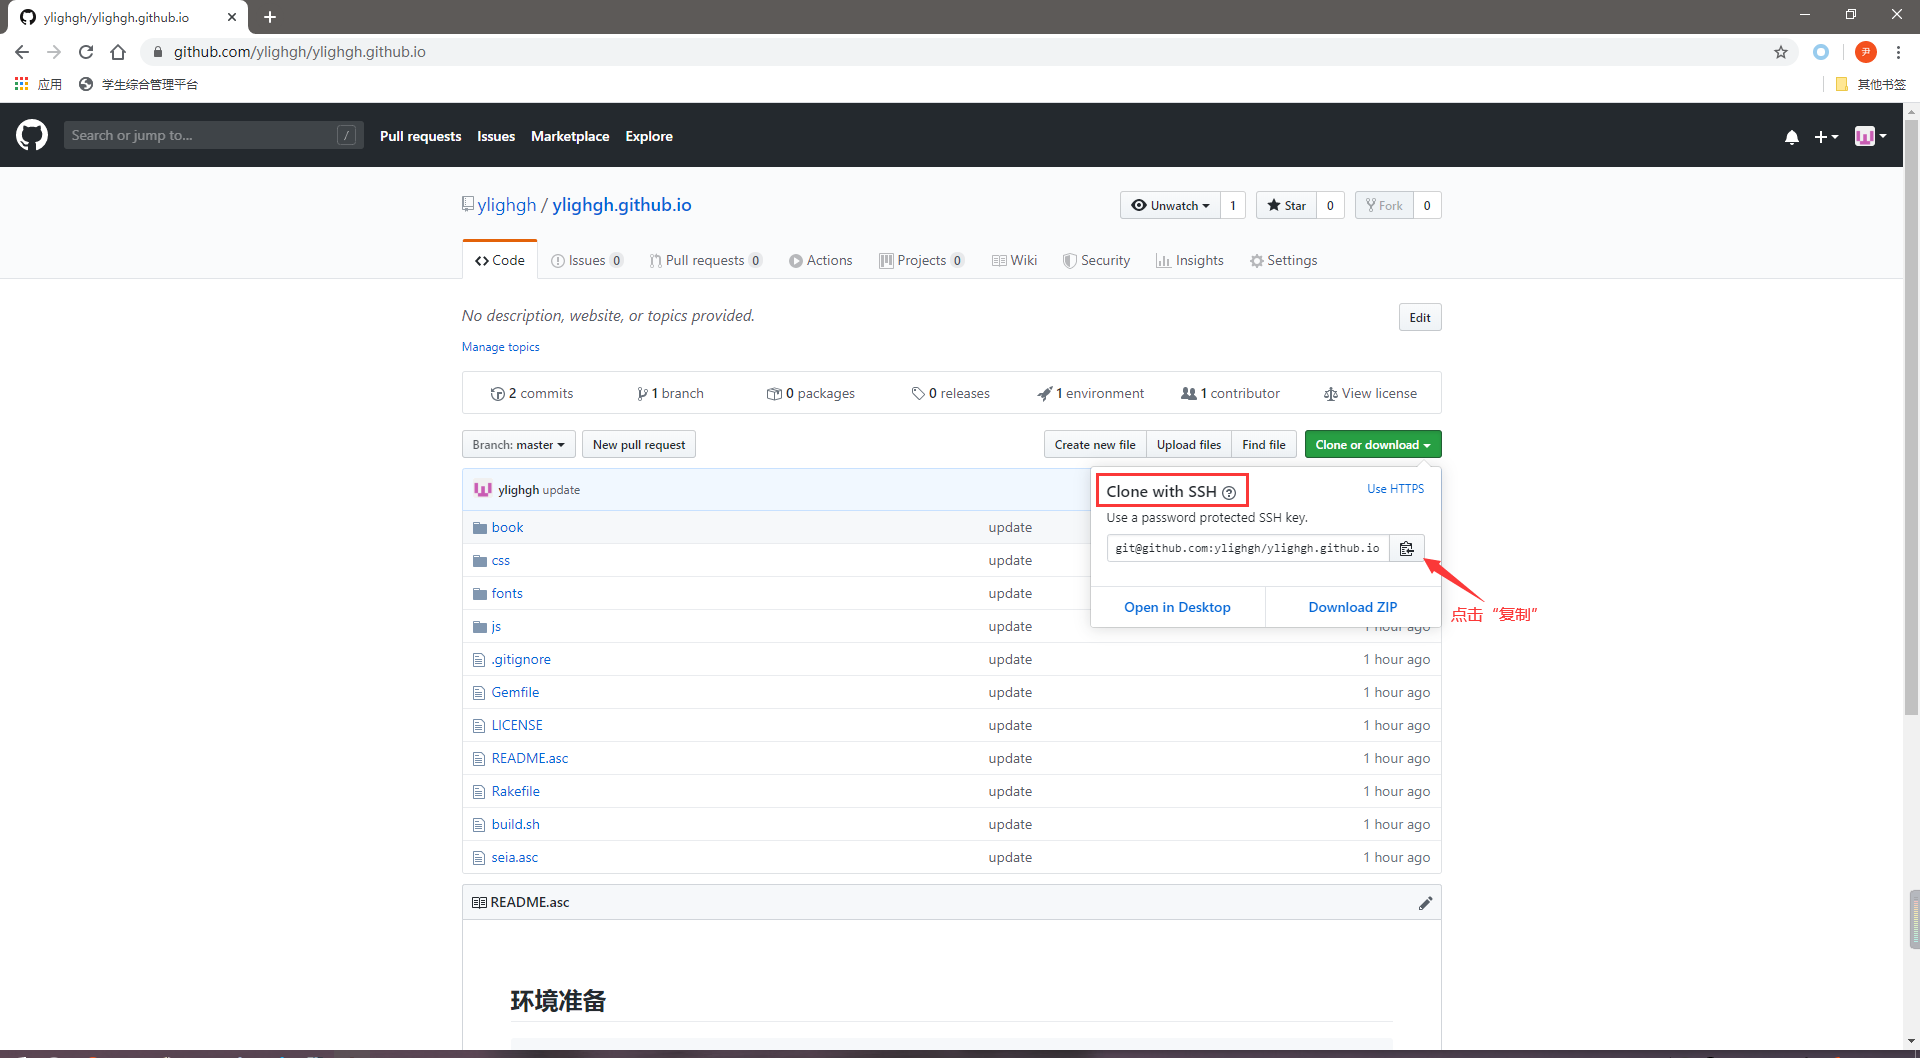Edit README.asc with the pencil icon
Viewport: 1920px width, 1058px height.
point(1425,903)
